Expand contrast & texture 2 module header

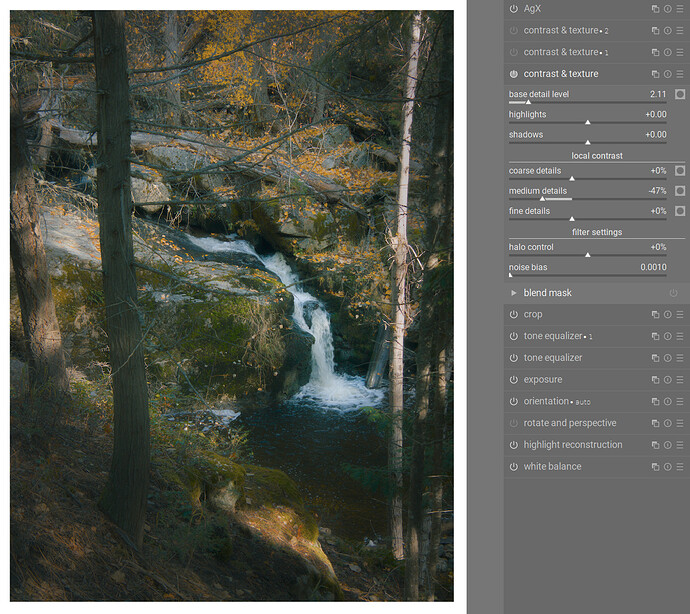566,30
